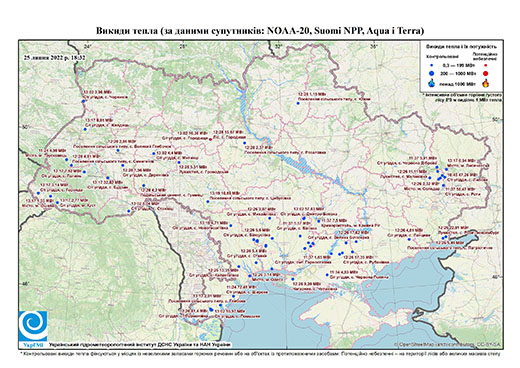Viewport: 520px width, 368px height.
Task: Select the blue marker labeled 3.96 МВт
Action: 83,102
